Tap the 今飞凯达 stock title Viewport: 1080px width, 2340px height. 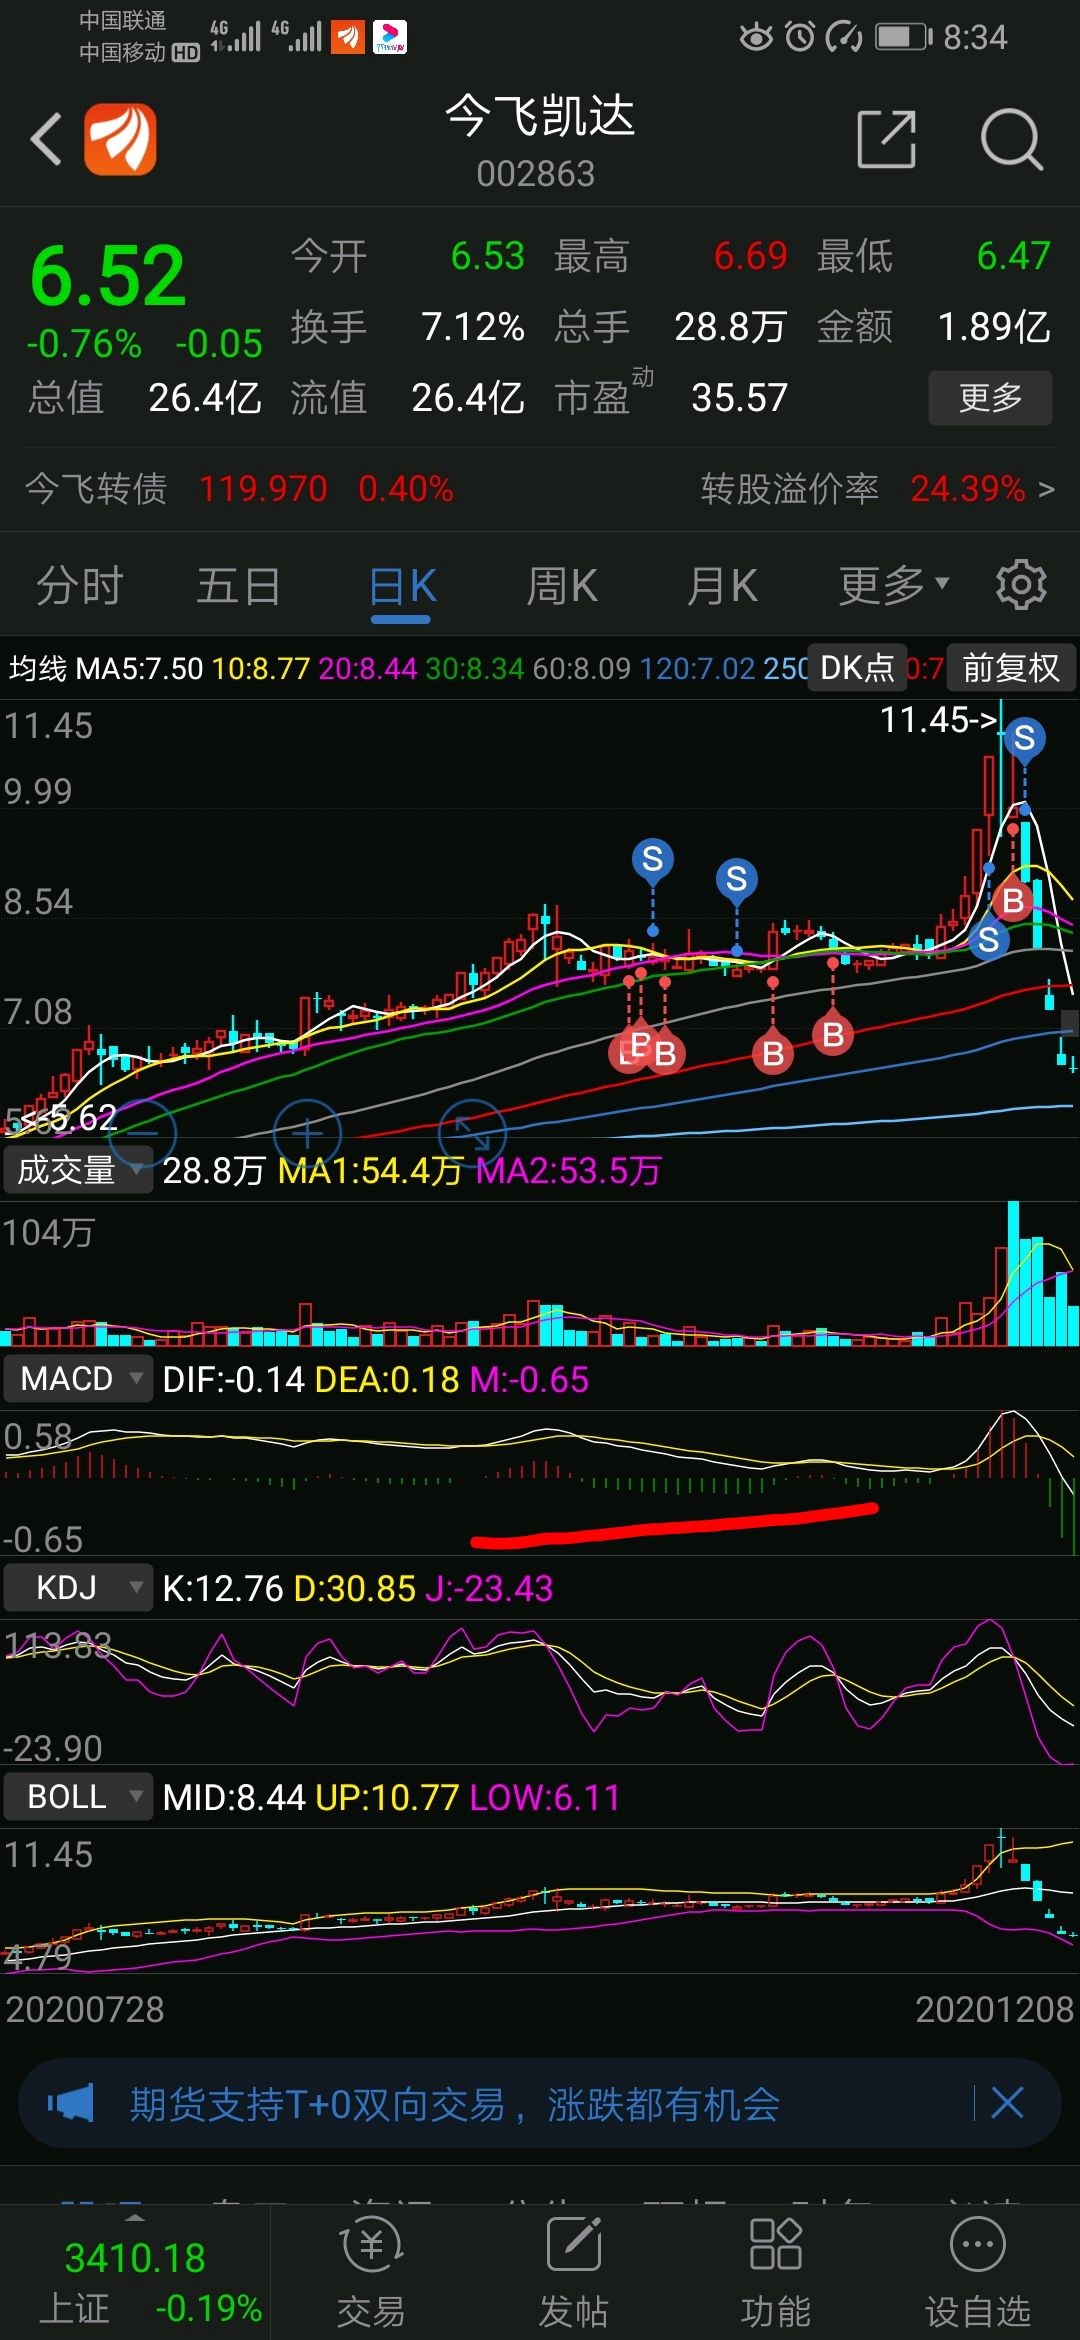pyautogui.click(x=539, y=116)
